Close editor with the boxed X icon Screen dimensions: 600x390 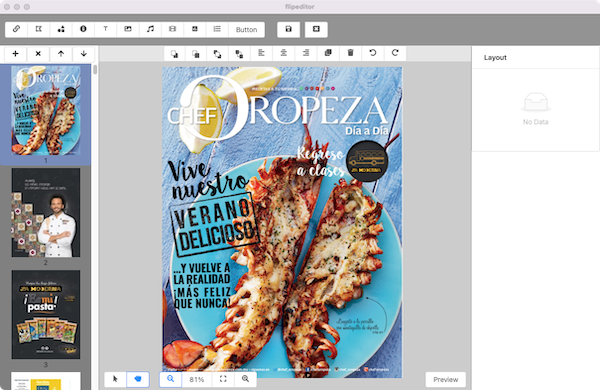[316, 29]
